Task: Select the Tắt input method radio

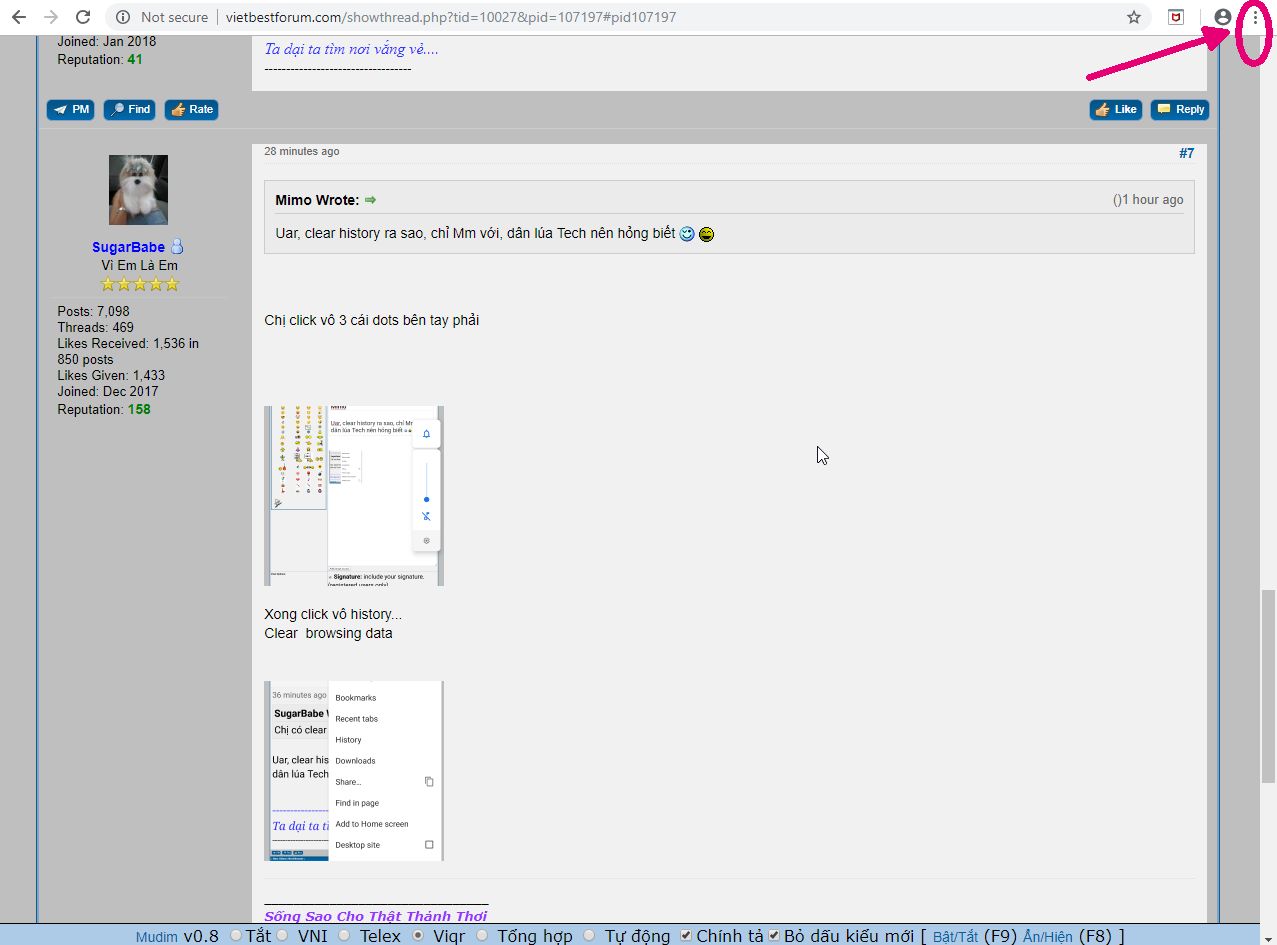Action: coord(236,936)
